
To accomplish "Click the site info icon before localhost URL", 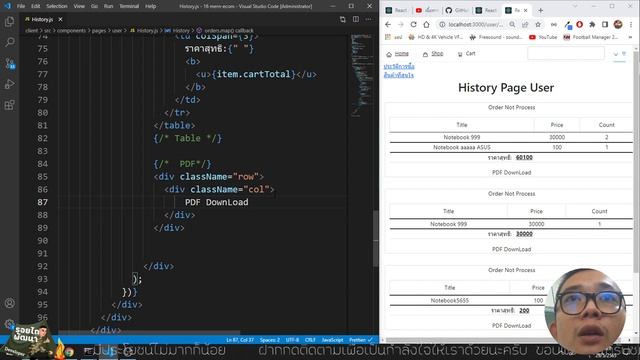I will 442,24.
